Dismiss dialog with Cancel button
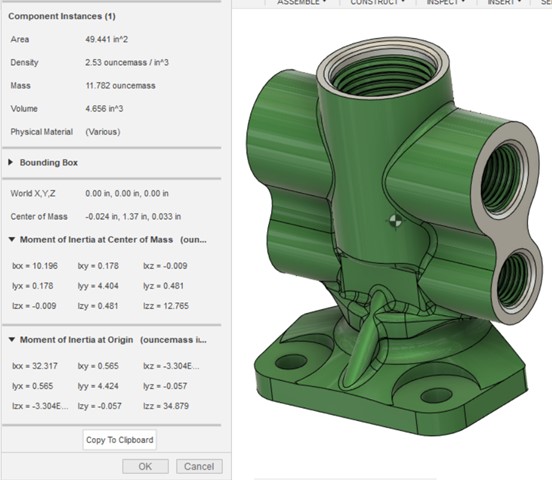This screenshot has width=552, height=480. point(199,467)
